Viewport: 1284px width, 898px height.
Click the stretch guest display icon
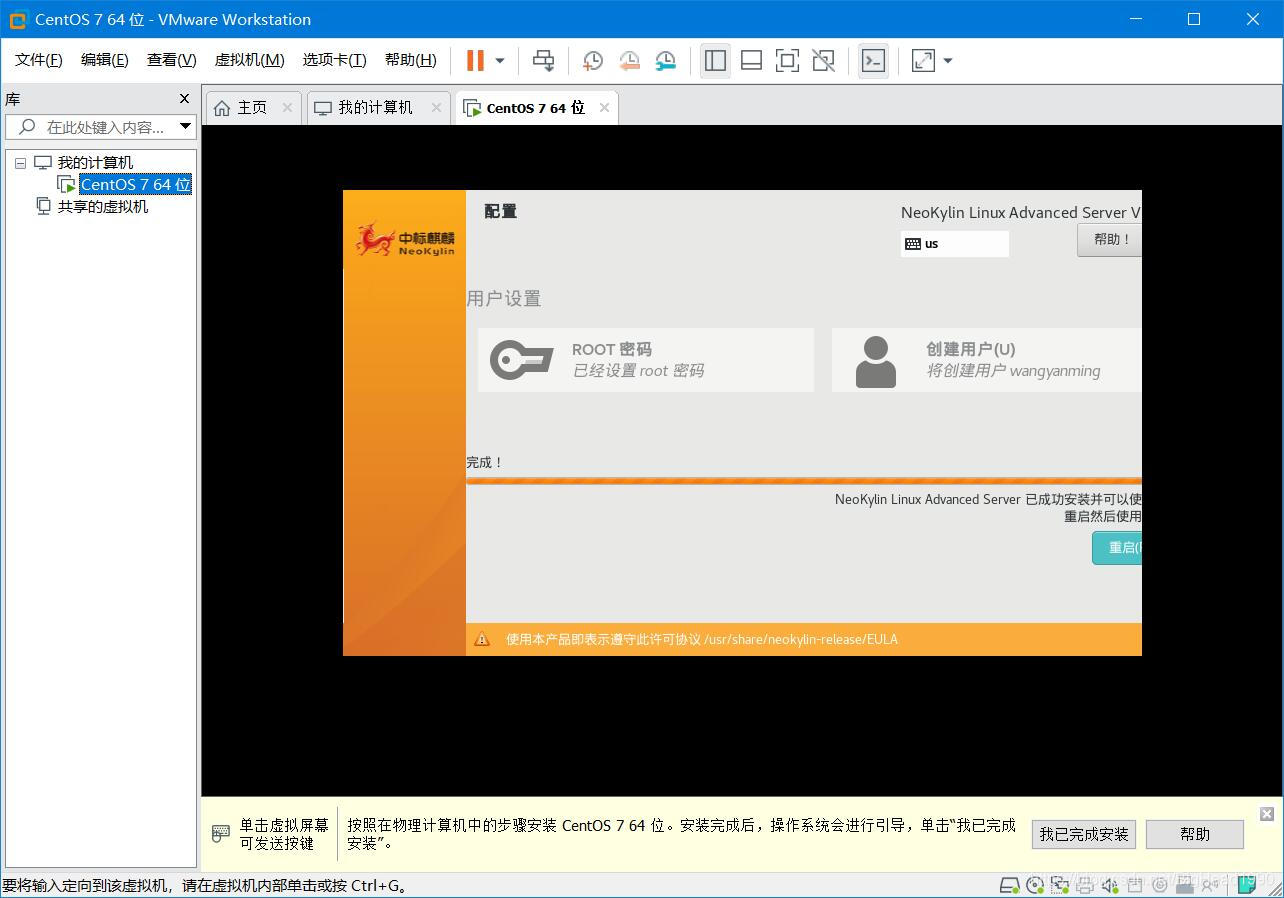coord(923,60)
